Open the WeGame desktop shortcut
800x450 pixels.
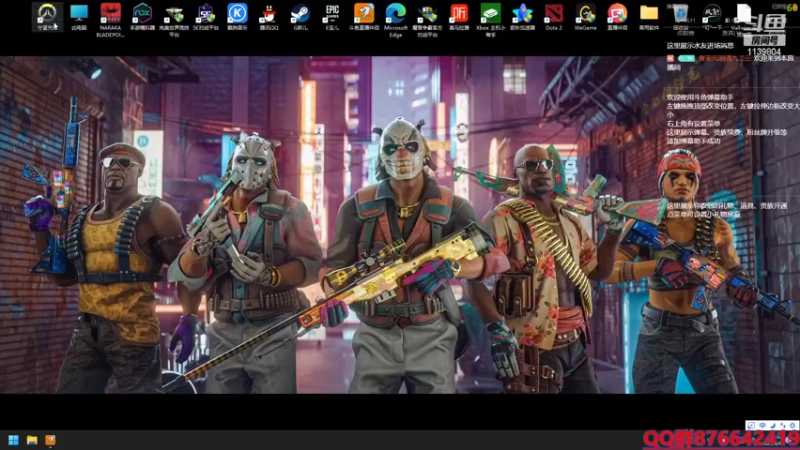[x=585, y=16]
